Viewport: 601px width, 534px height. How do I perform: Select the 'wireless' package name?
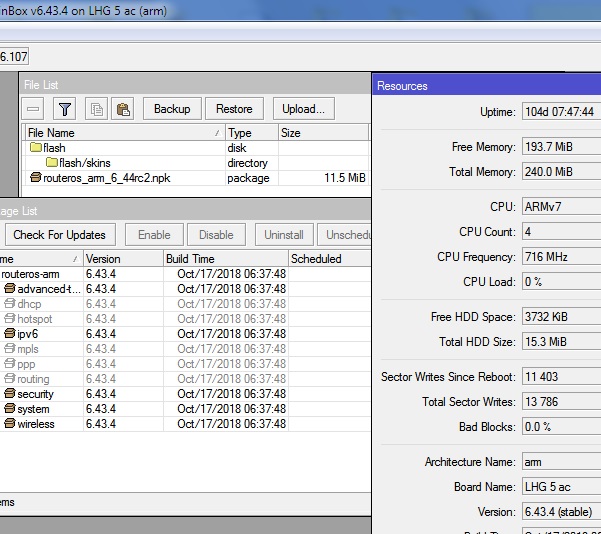(x=36, y=424)
